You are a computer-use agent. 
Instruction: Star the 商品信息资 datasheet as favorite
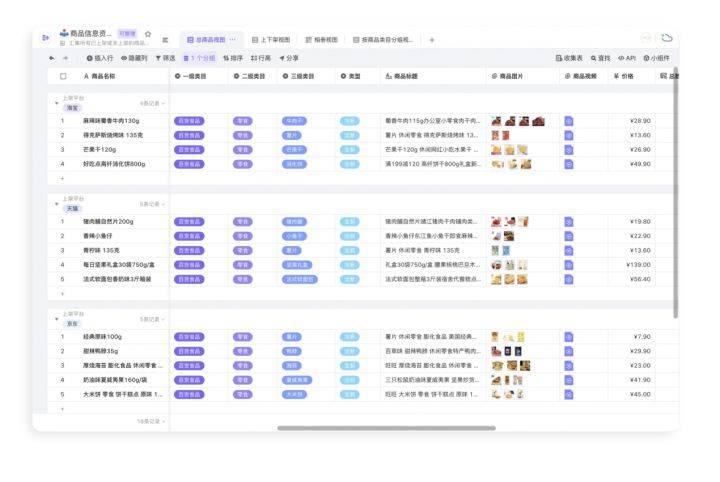tap(148, 34)
